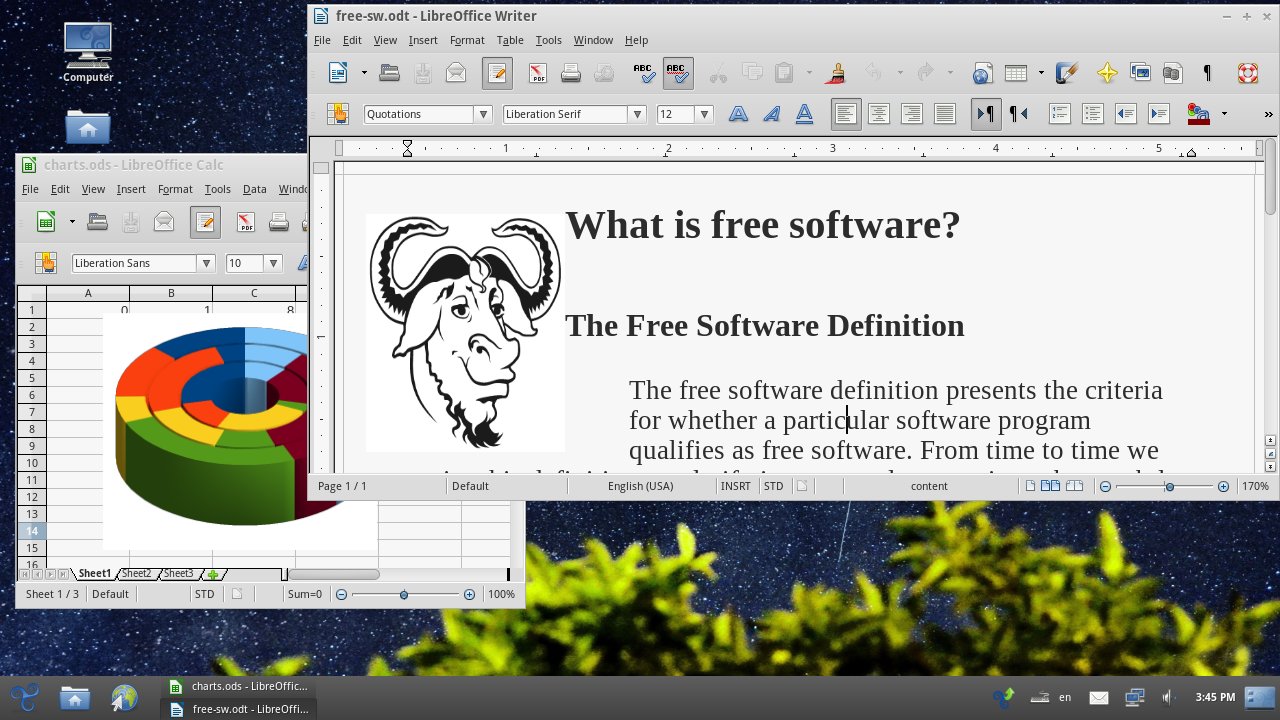Toggle Bullets On/Off in Writer
Screen dimensions: 1280x720
(1093, 114)
